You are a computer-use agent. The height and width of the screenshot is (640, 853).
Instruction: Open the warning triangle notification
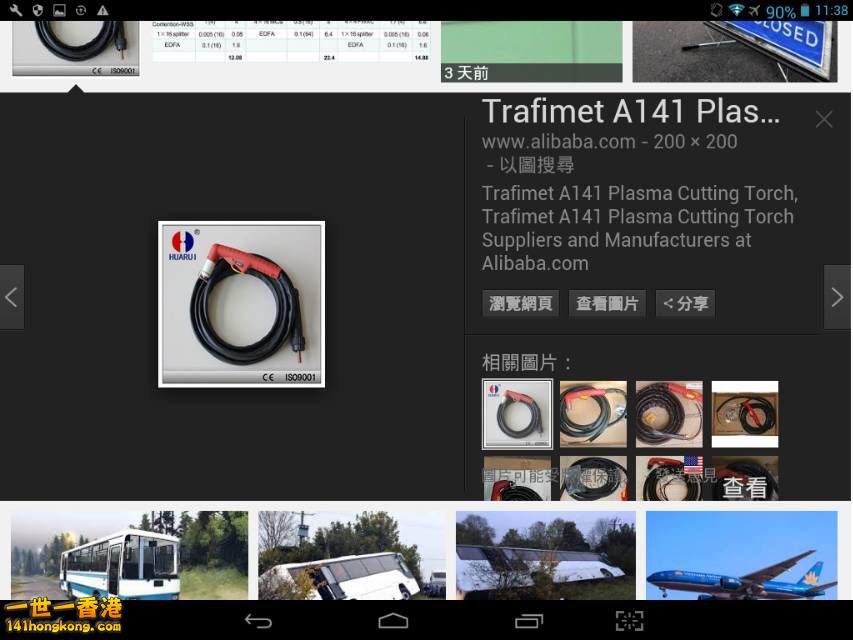pyautogui.click(x=102, y=10)
